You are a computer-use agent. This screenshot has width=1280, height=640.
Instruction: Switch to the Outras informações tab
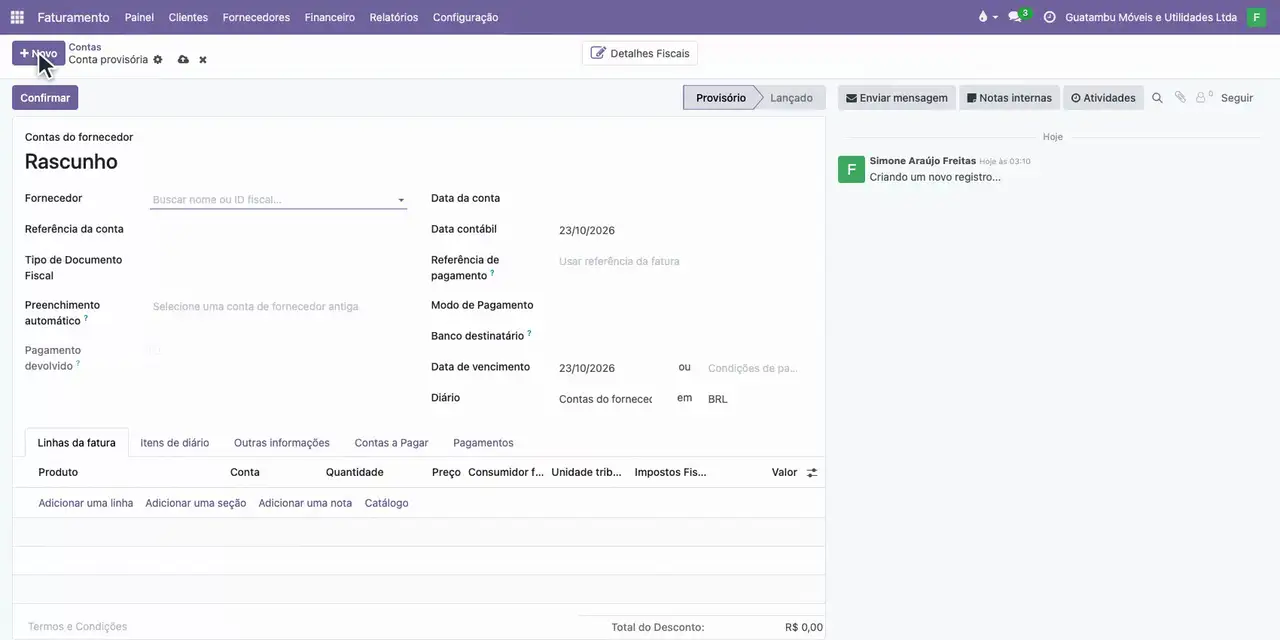pos(282,443)
